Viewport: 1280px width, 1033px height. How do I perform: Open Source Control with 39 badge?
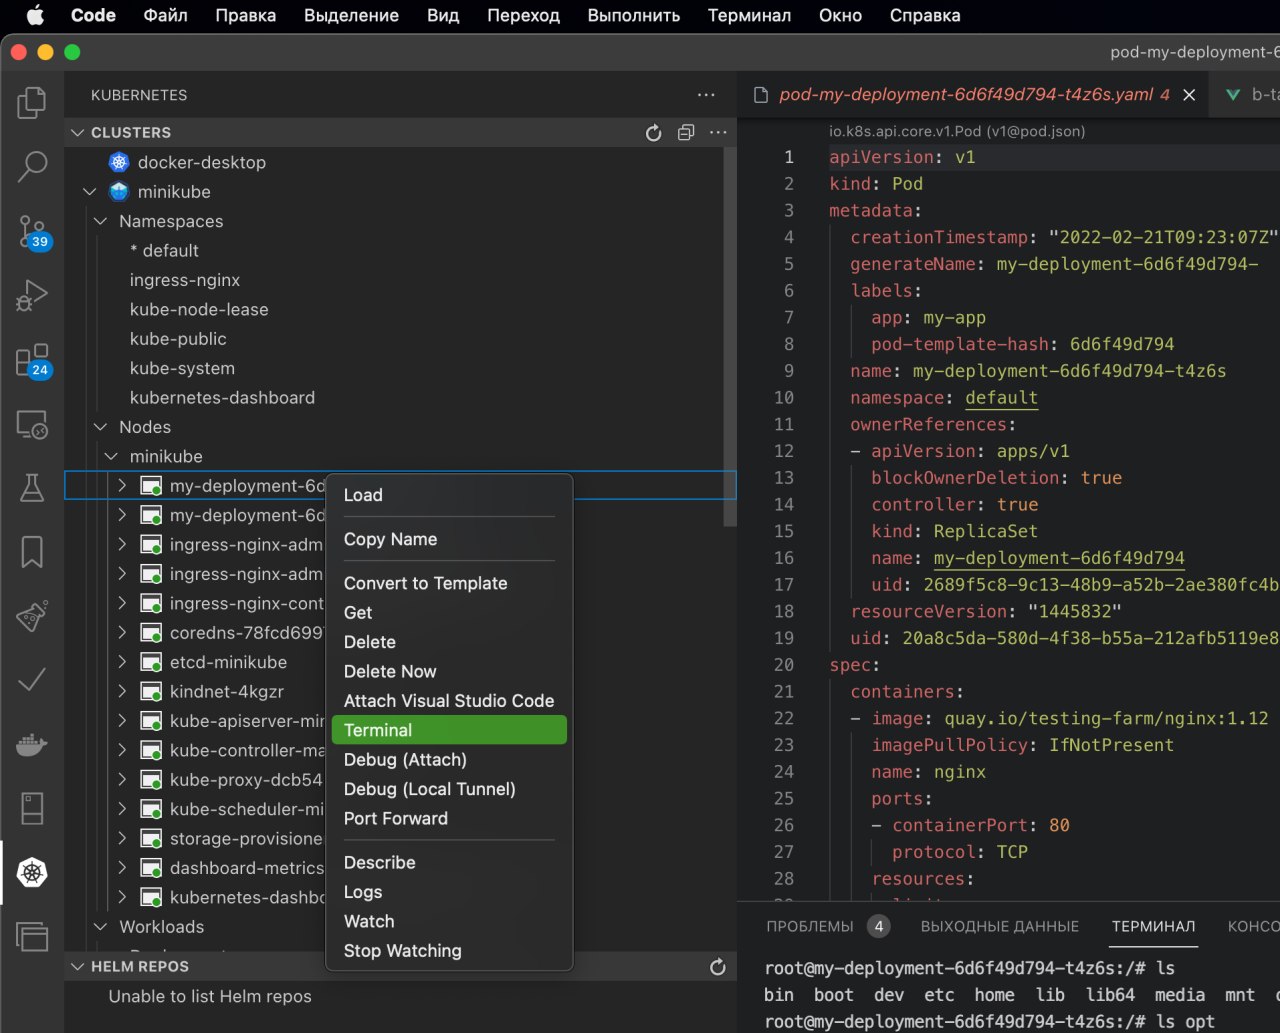tap(33, 232)
